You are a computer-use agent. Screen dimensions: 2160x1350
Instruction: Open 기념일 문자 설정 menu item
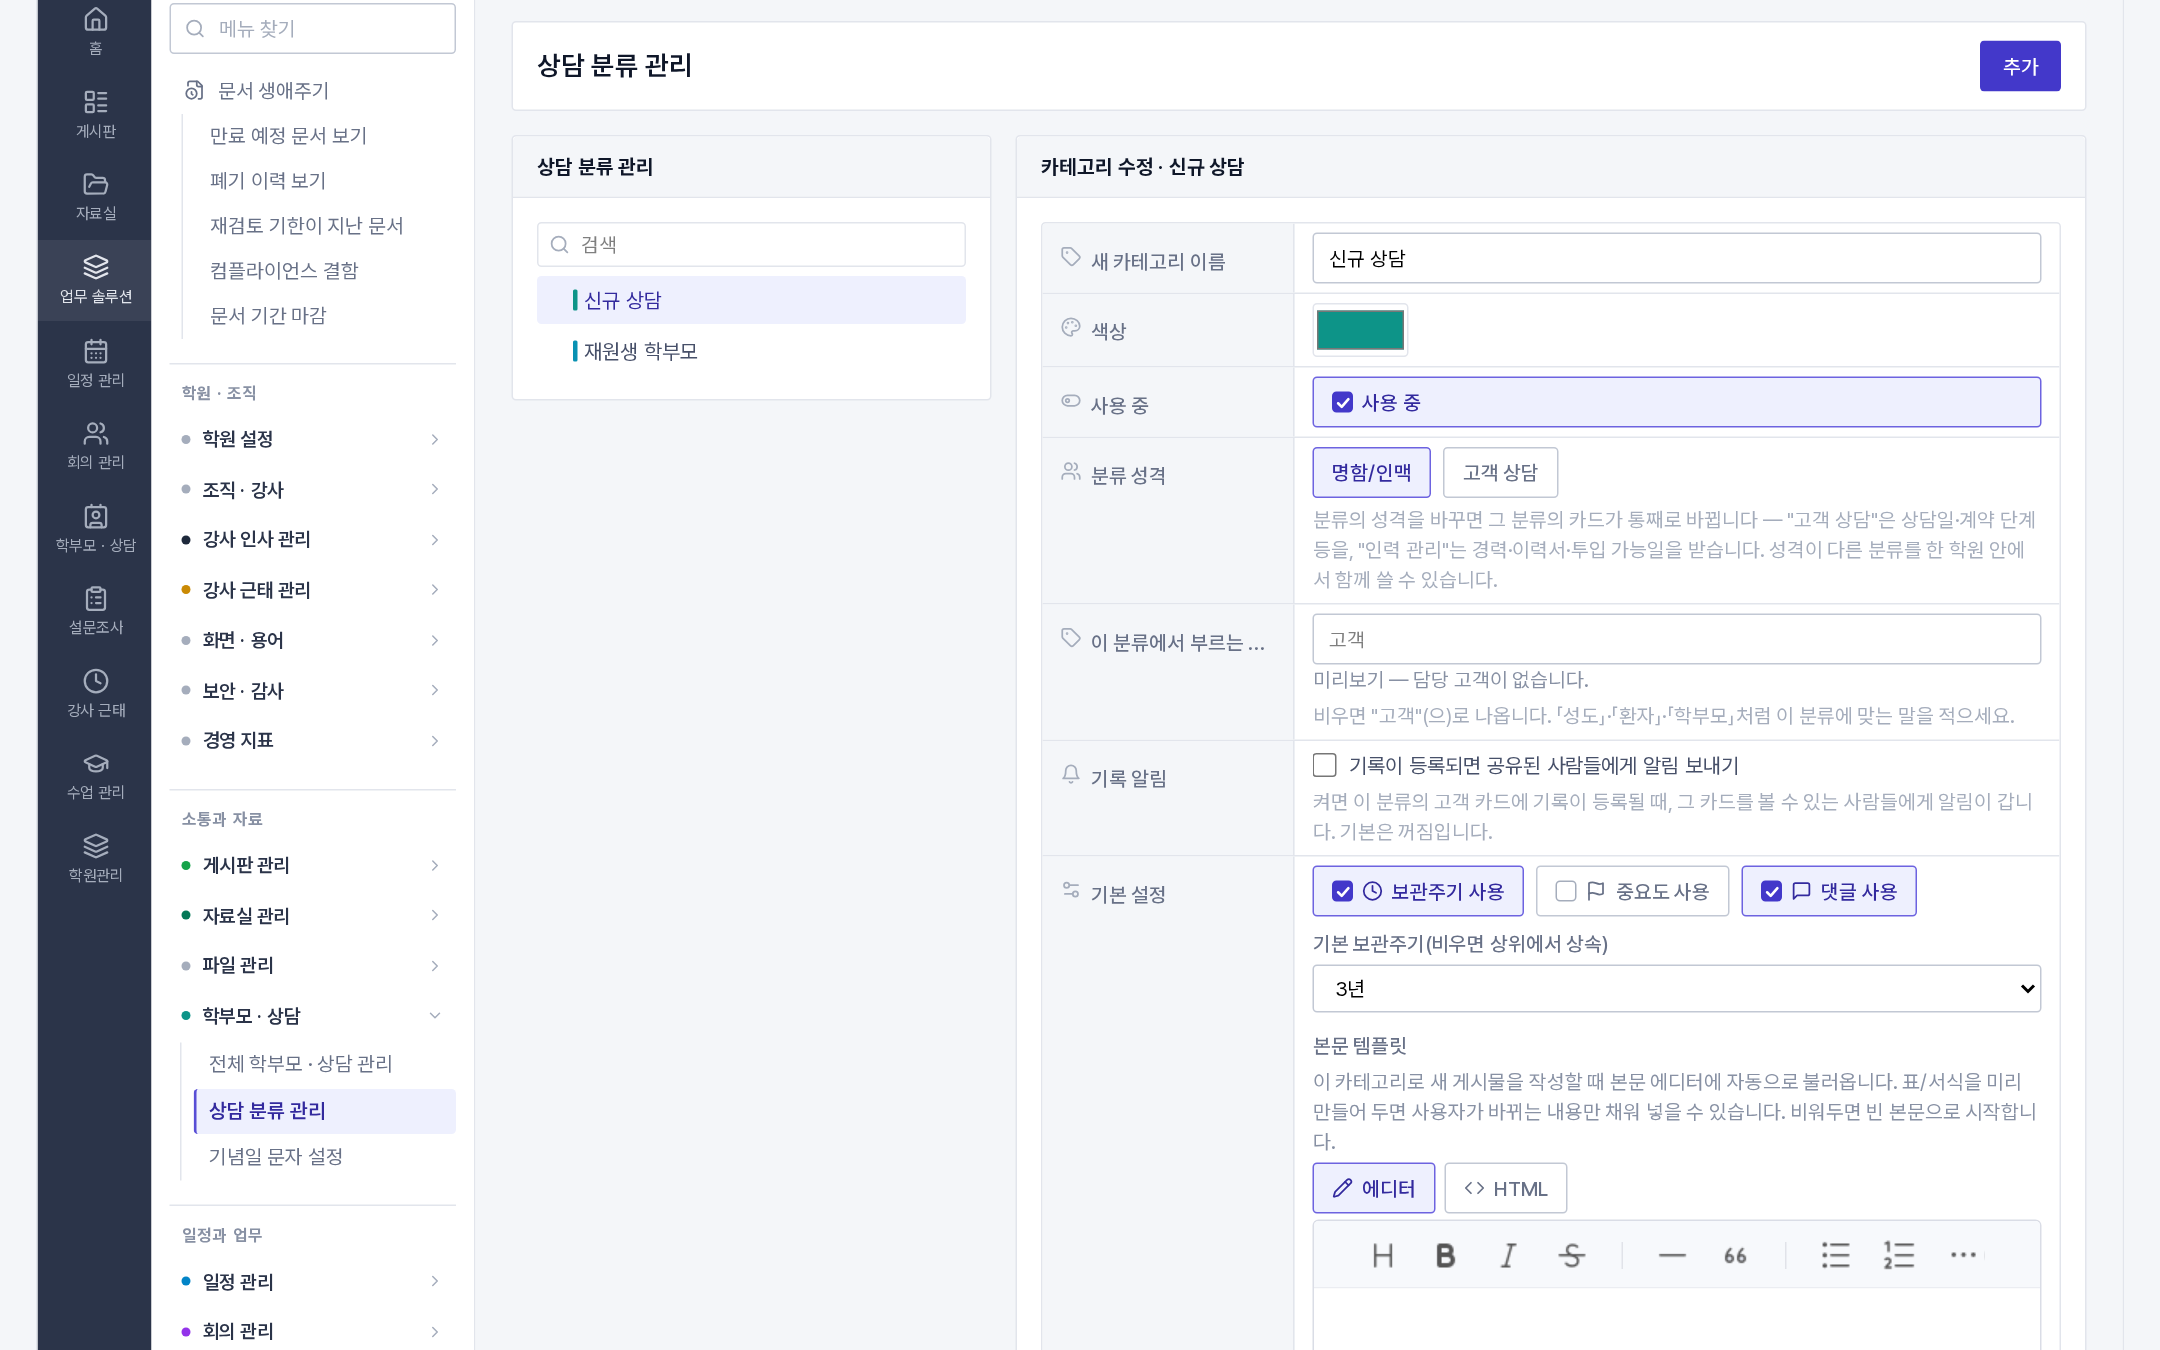pyautogui.click(x=276, y=1156)
